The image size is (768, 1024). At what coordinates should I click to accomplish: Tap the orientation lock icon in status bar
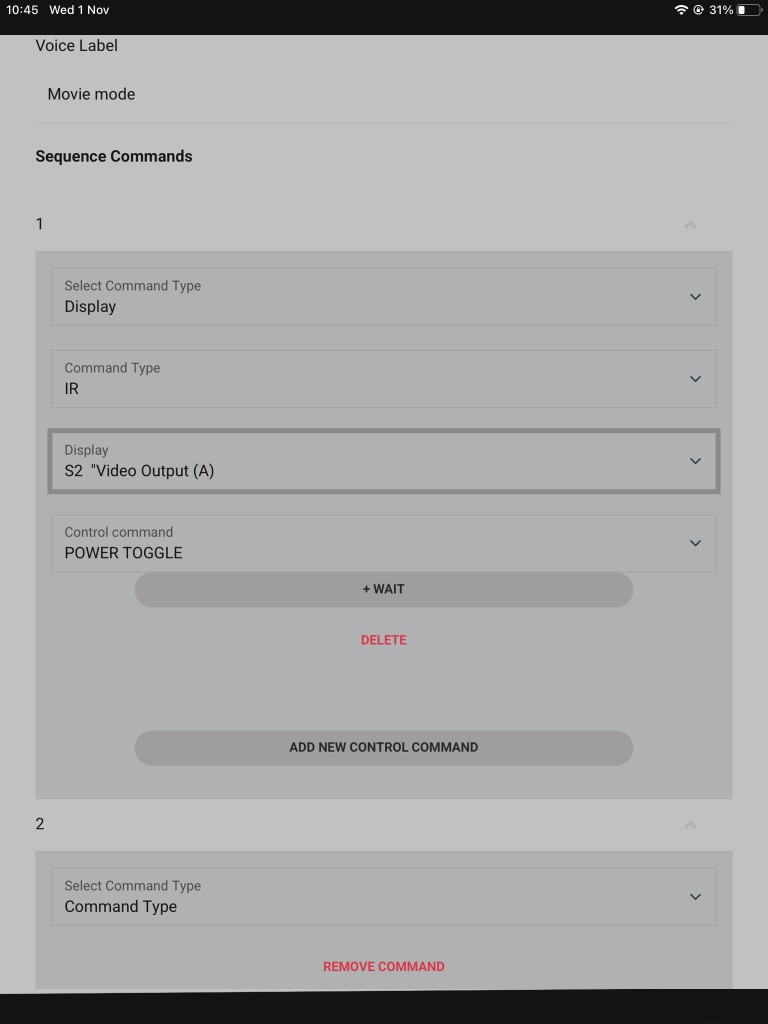click(699, 10)
